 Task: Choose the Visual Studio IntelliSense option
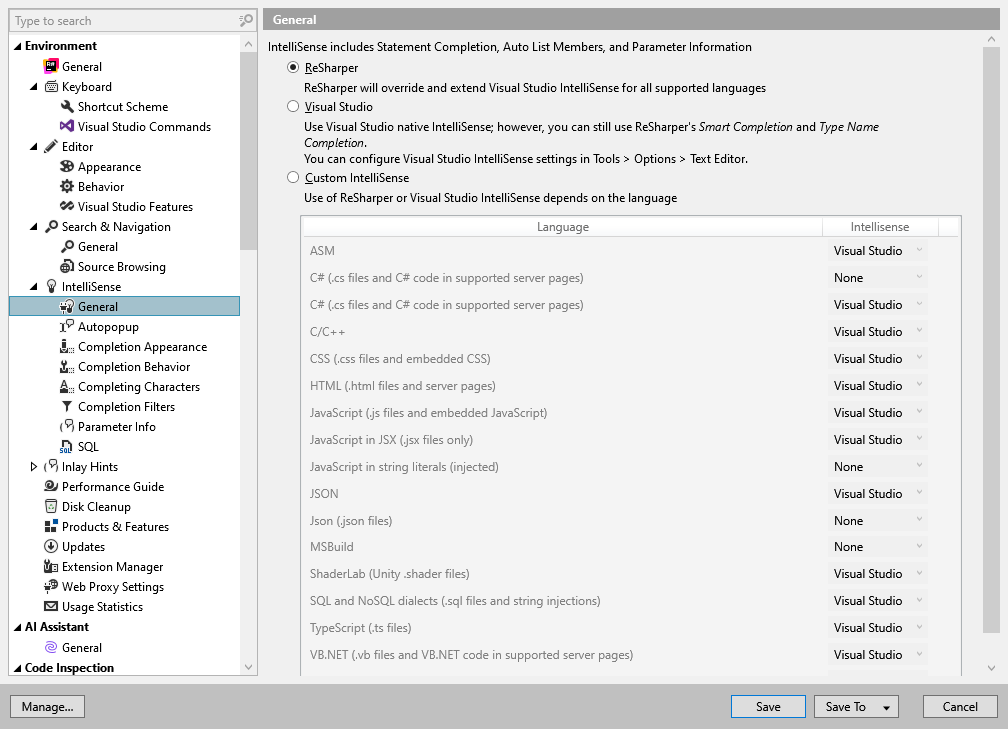tap(292, 107)
